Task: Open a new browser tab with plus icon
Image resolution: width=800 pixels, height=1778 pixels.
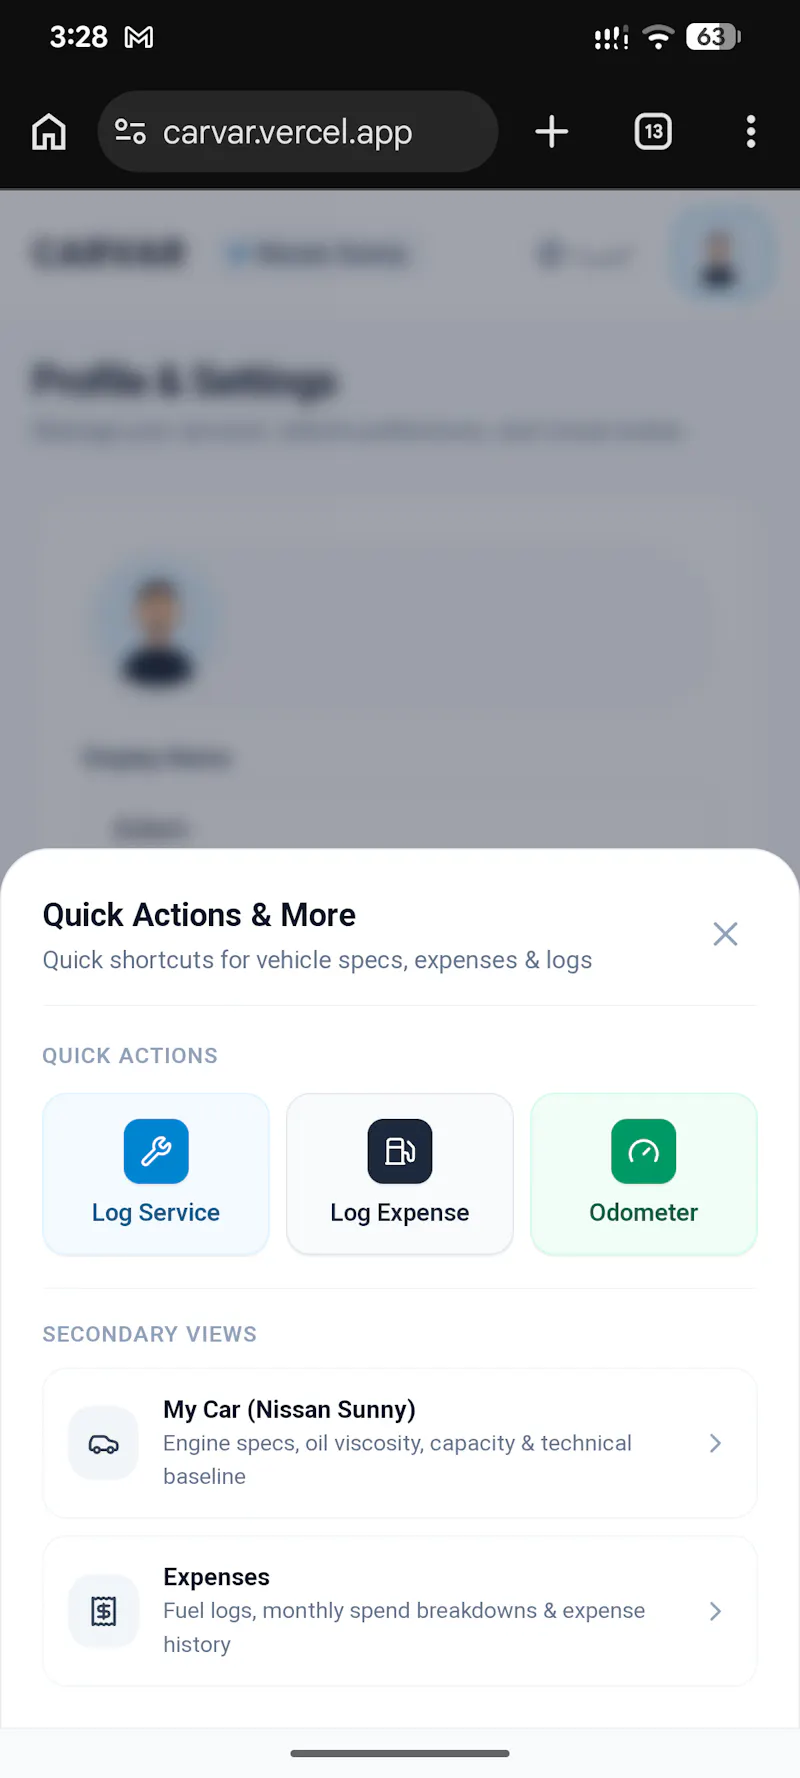Action: coord(552,132)
